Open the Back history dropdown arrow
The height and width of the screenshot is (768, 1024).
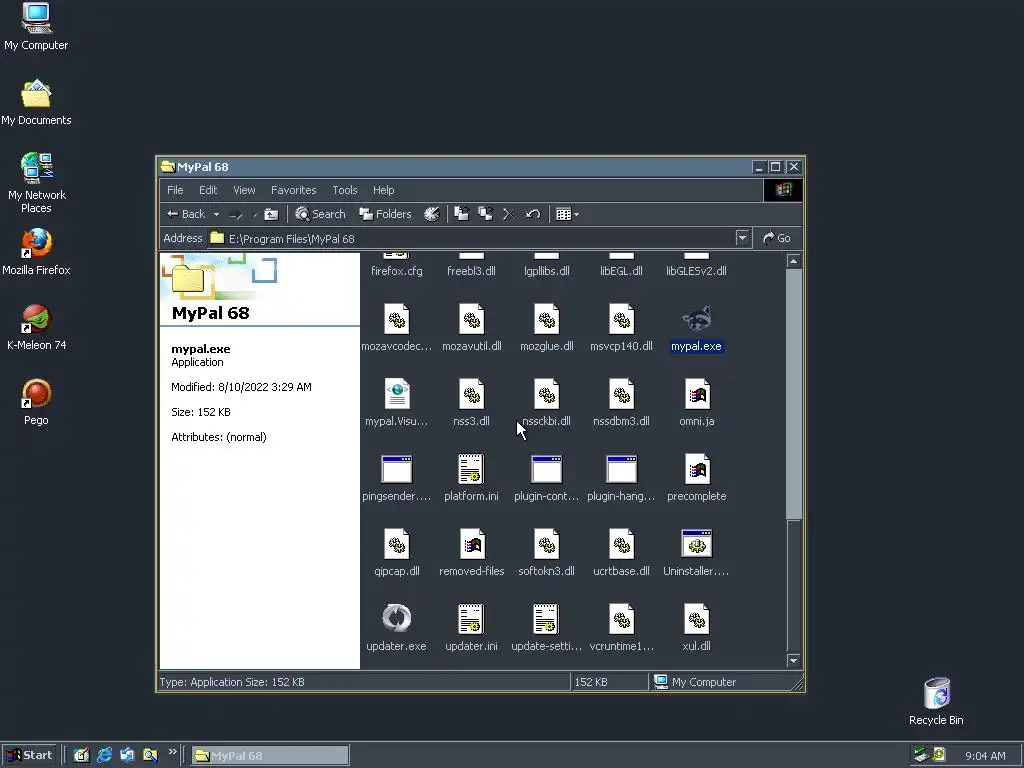tap(216, 214)
